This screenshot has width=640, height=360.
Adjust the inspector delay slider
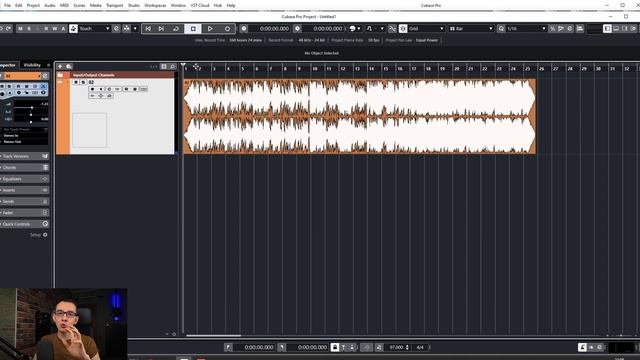[31, 120]
